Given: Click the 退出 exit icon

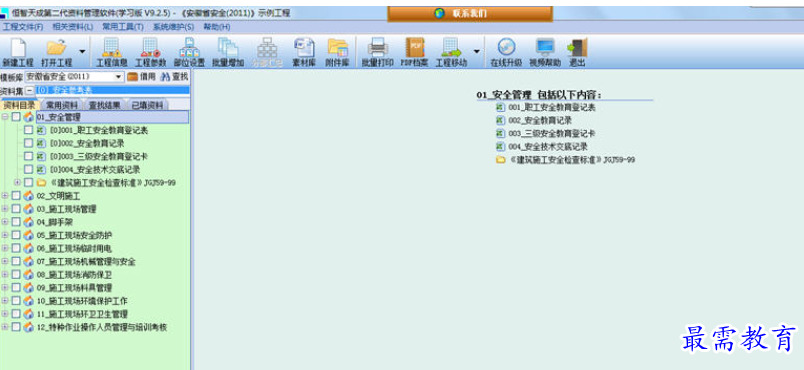Looking at the screenshot, I should [577, 48].
